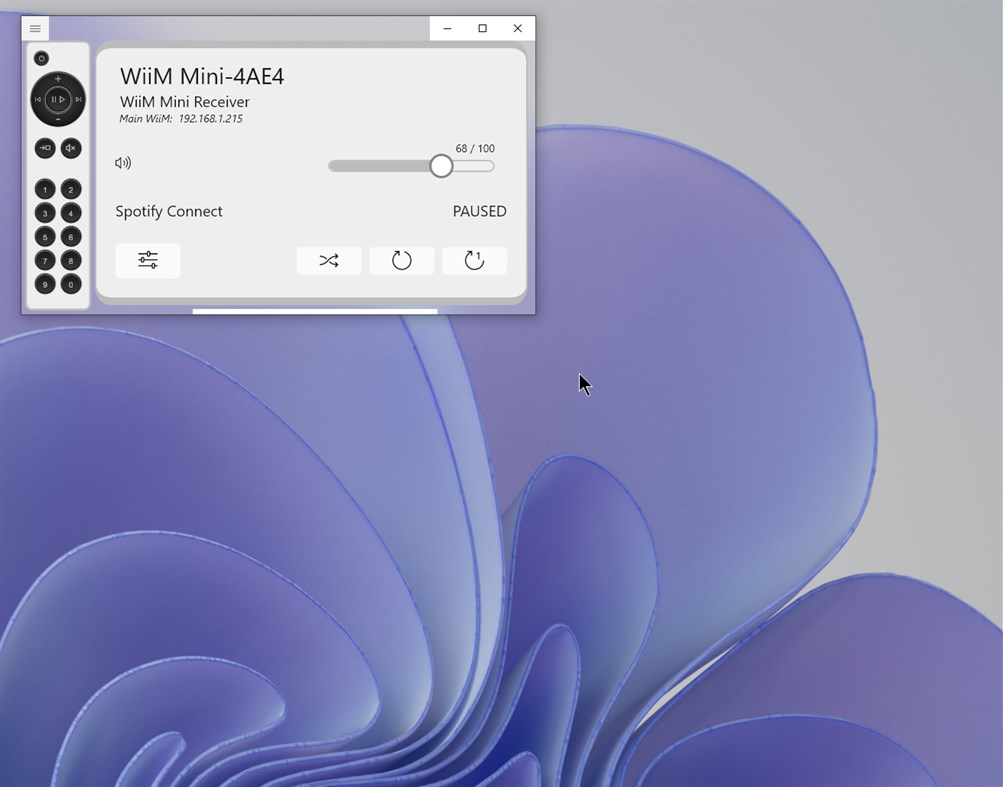Image resolution: width=1003 pixels, height=787 pixels.
Task: Click the input source button on the remote
Action: click(43, 148)
